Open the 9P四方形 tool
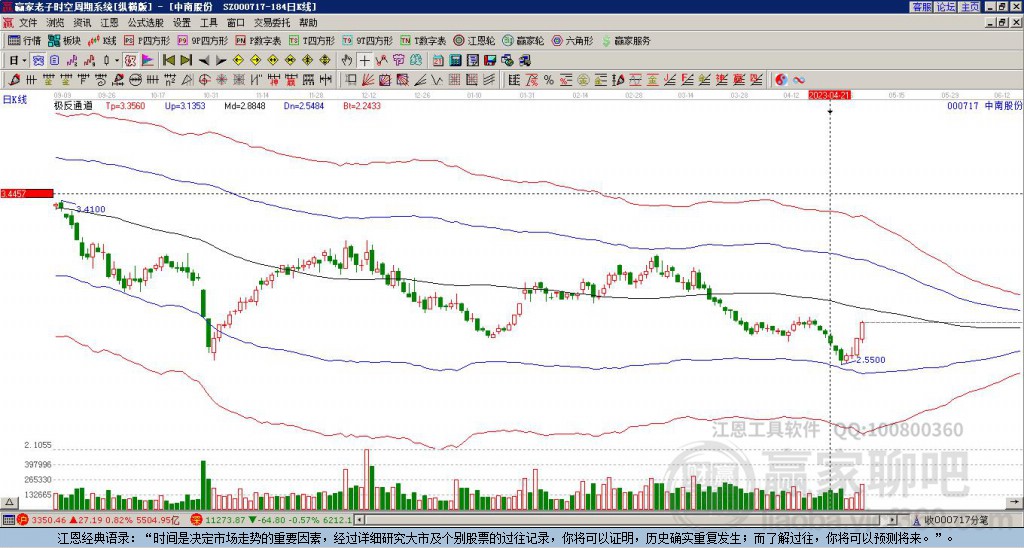The image size is (1024, 548). click(203, 40)
